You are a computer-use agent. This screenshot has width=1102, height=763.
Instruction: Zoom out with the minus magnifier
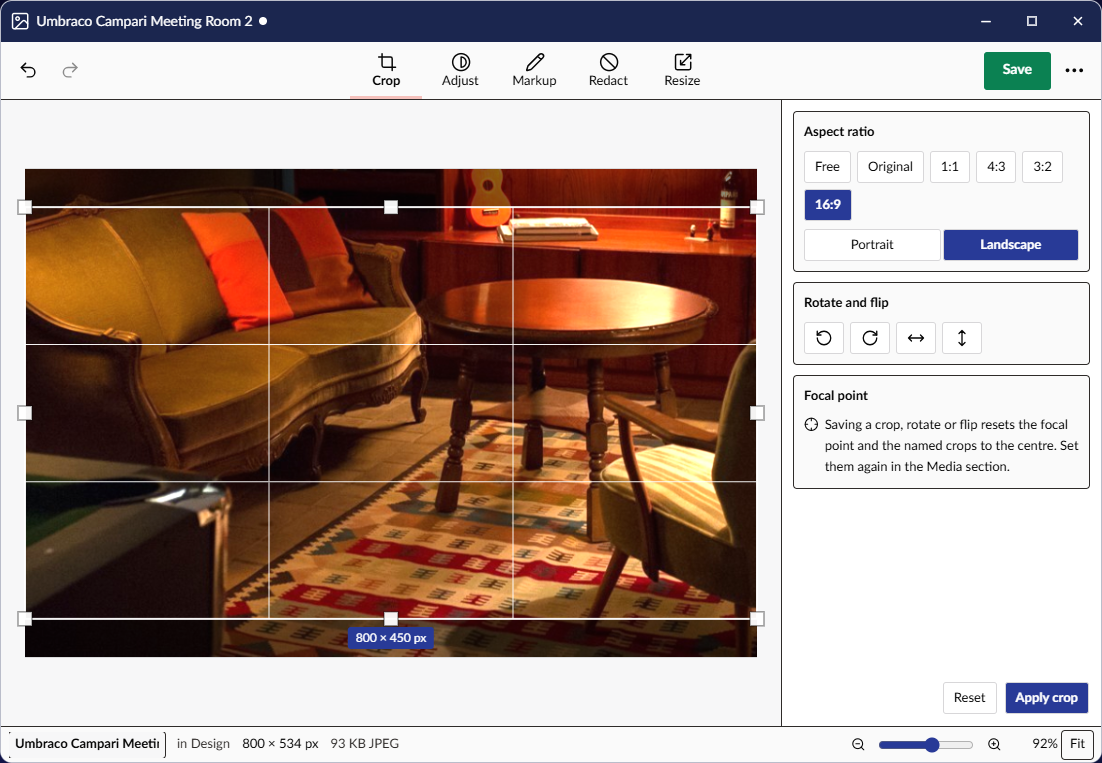(858, 744)
